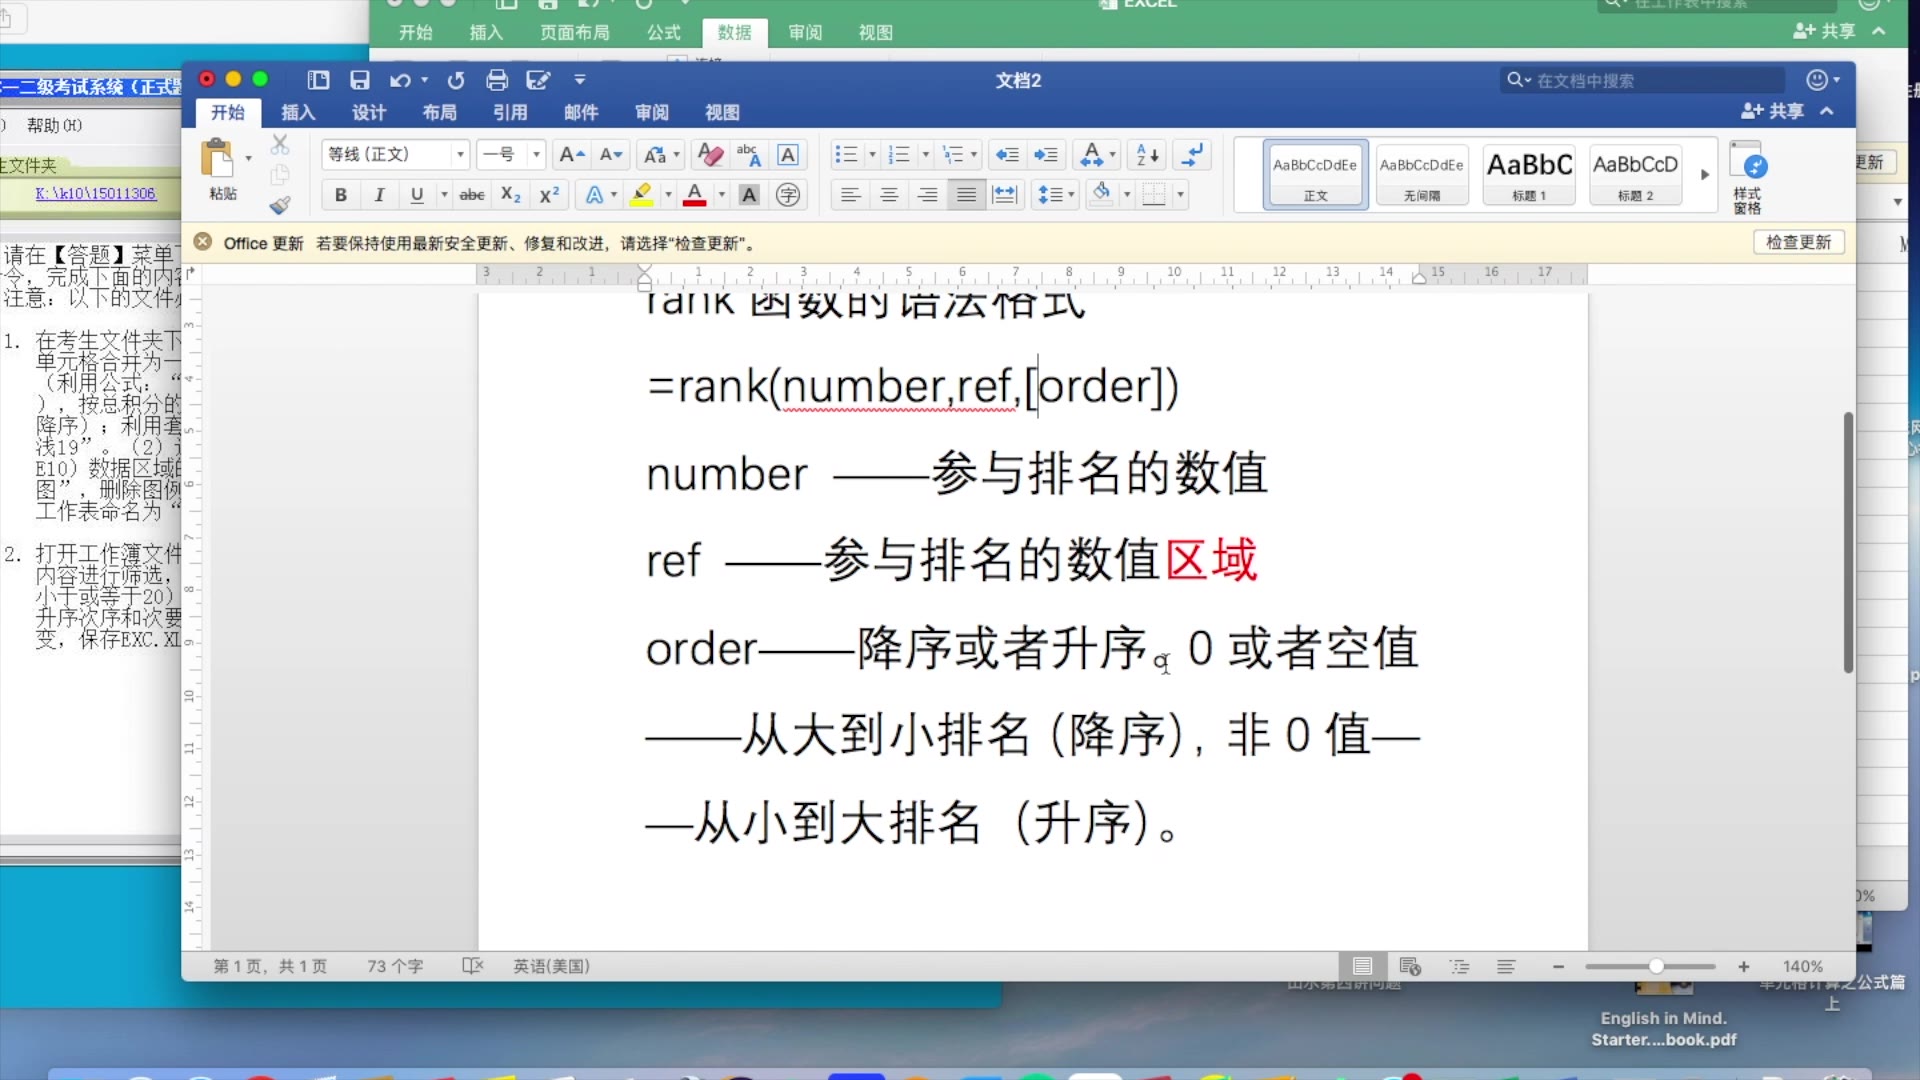Apply text effects with the outlined A icon

[x=594, y=195]
